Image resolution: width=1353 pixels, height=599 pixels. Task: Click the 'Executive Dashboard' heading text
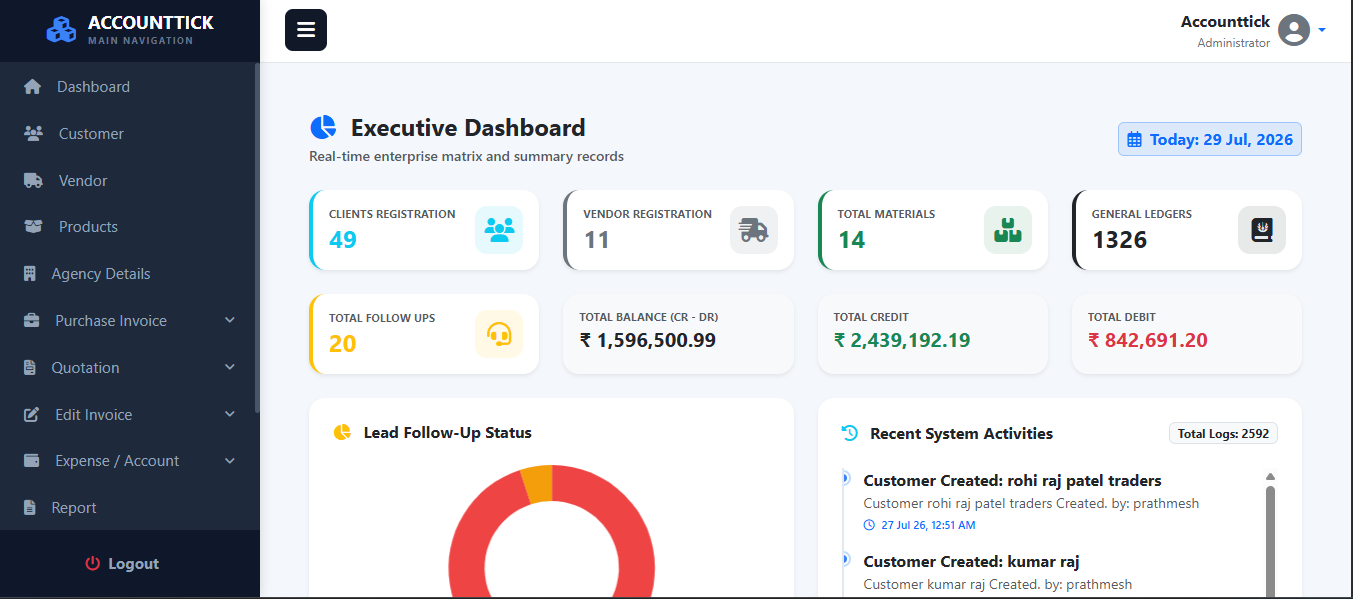coord(468,128)
